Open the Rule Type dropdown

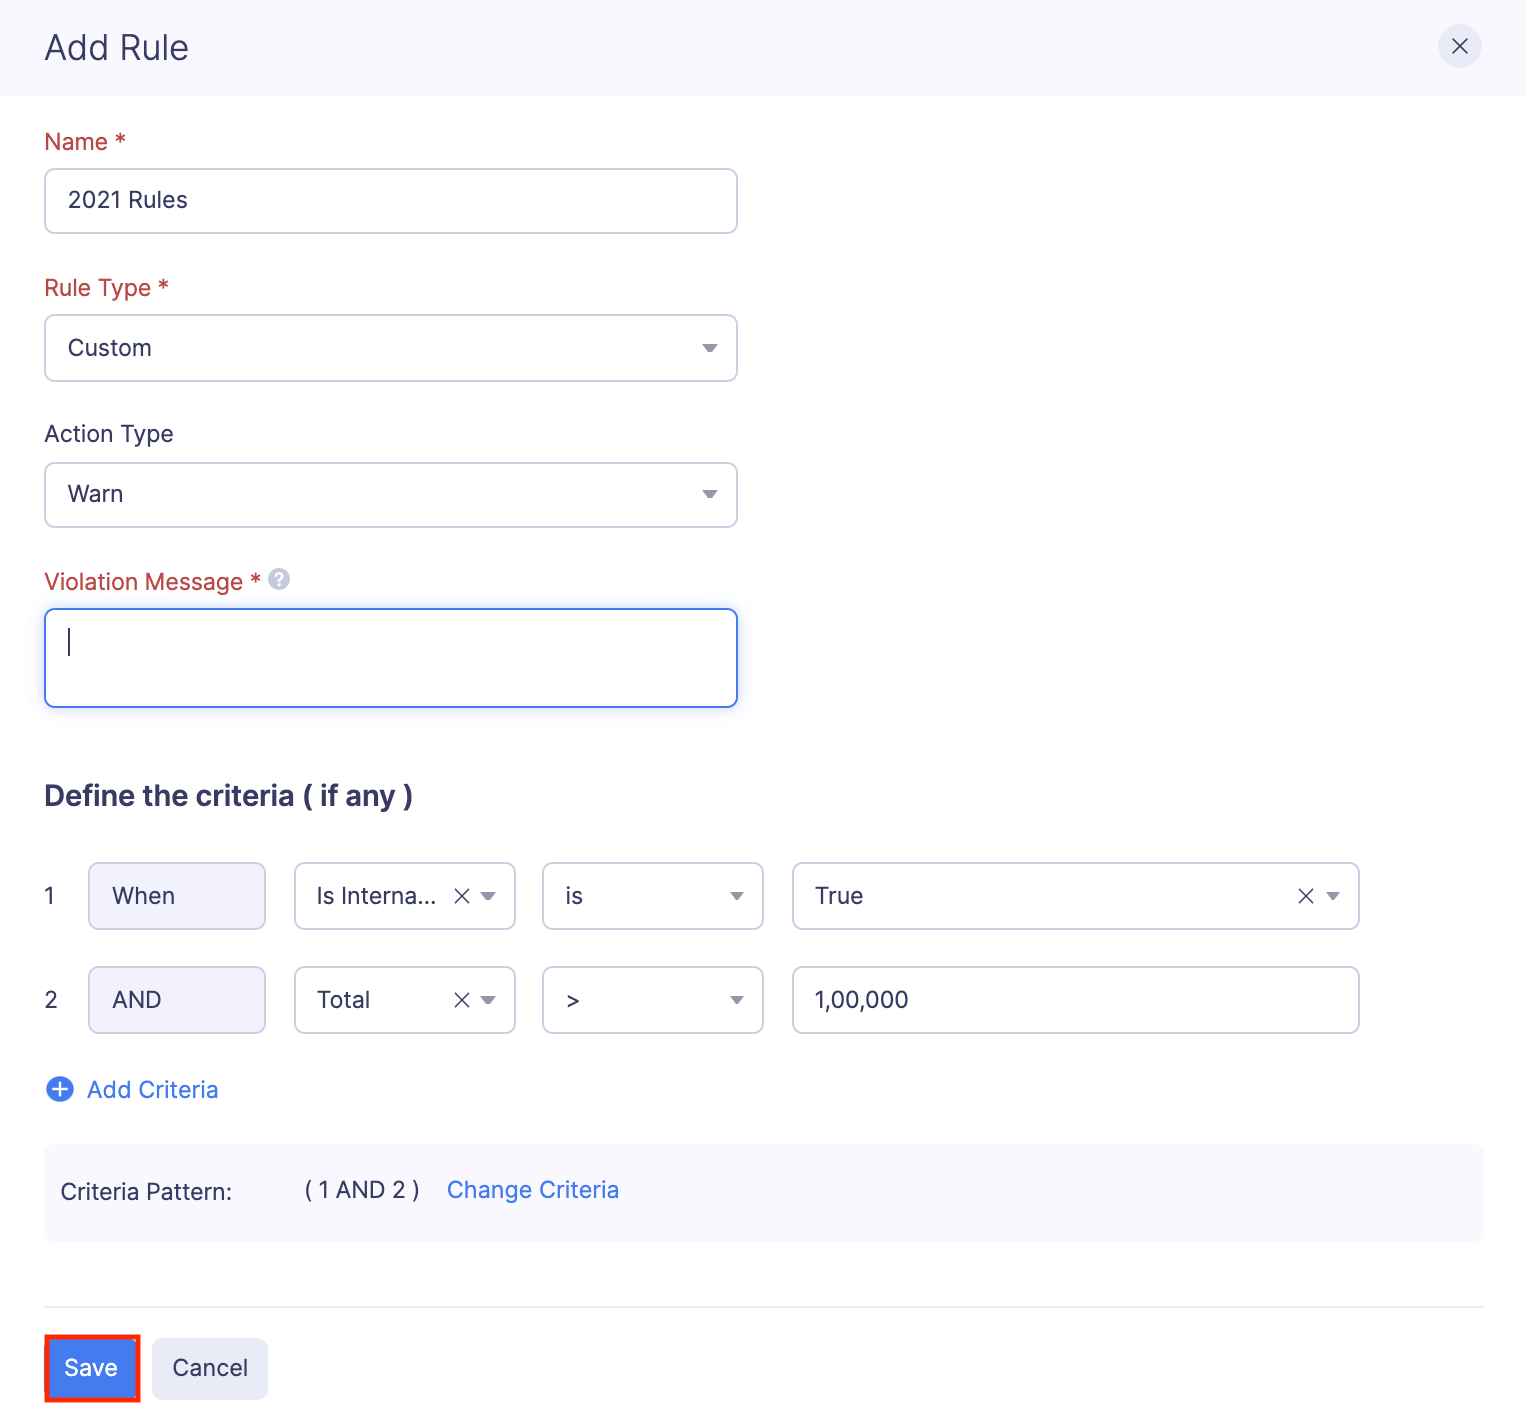391,348
